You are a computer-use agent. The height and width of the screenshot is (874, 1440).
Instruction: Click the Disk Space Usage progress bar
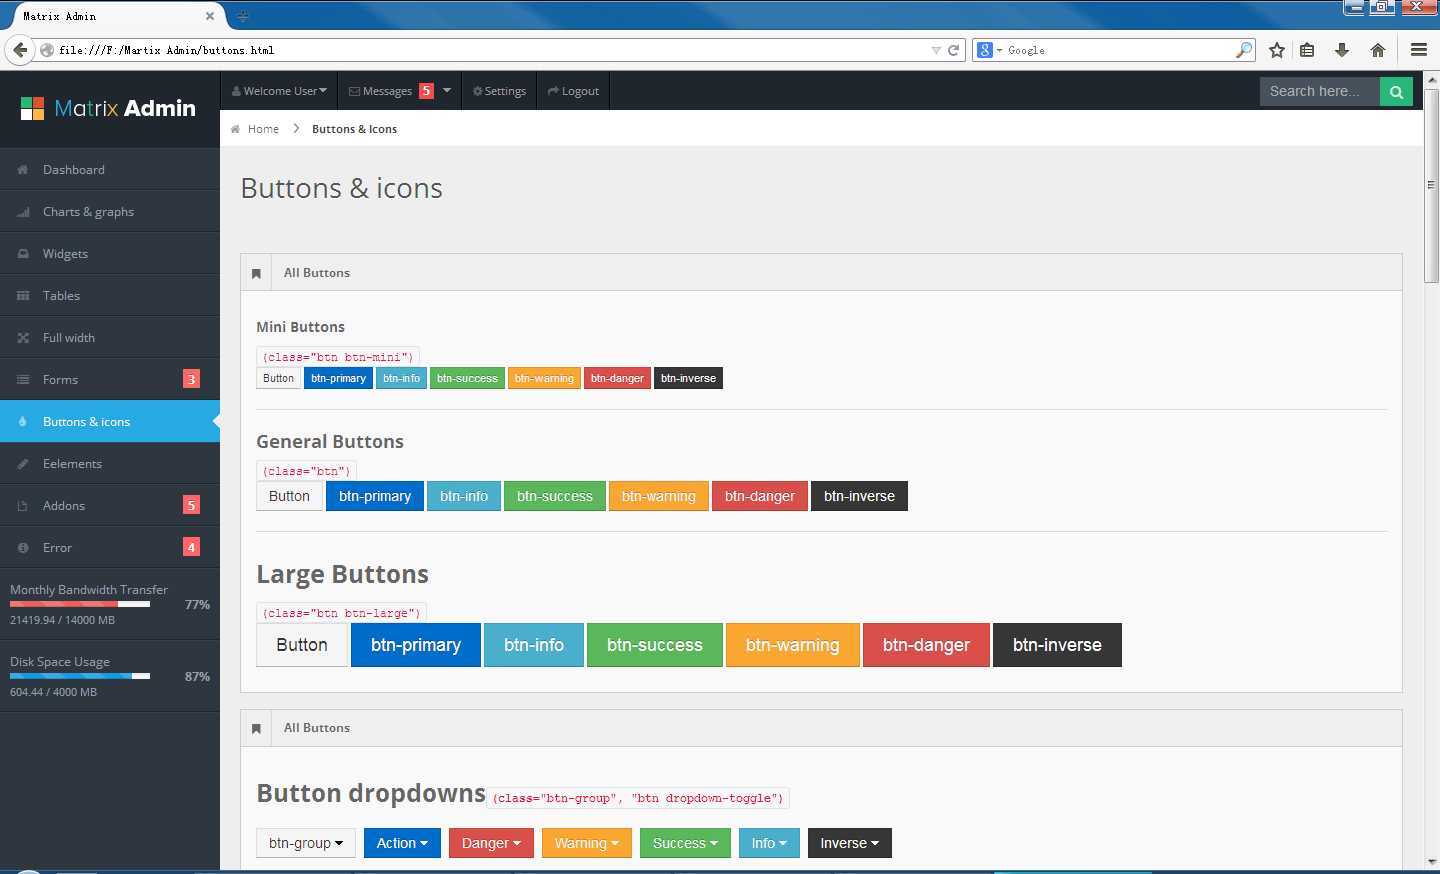(x=80, y=676)
